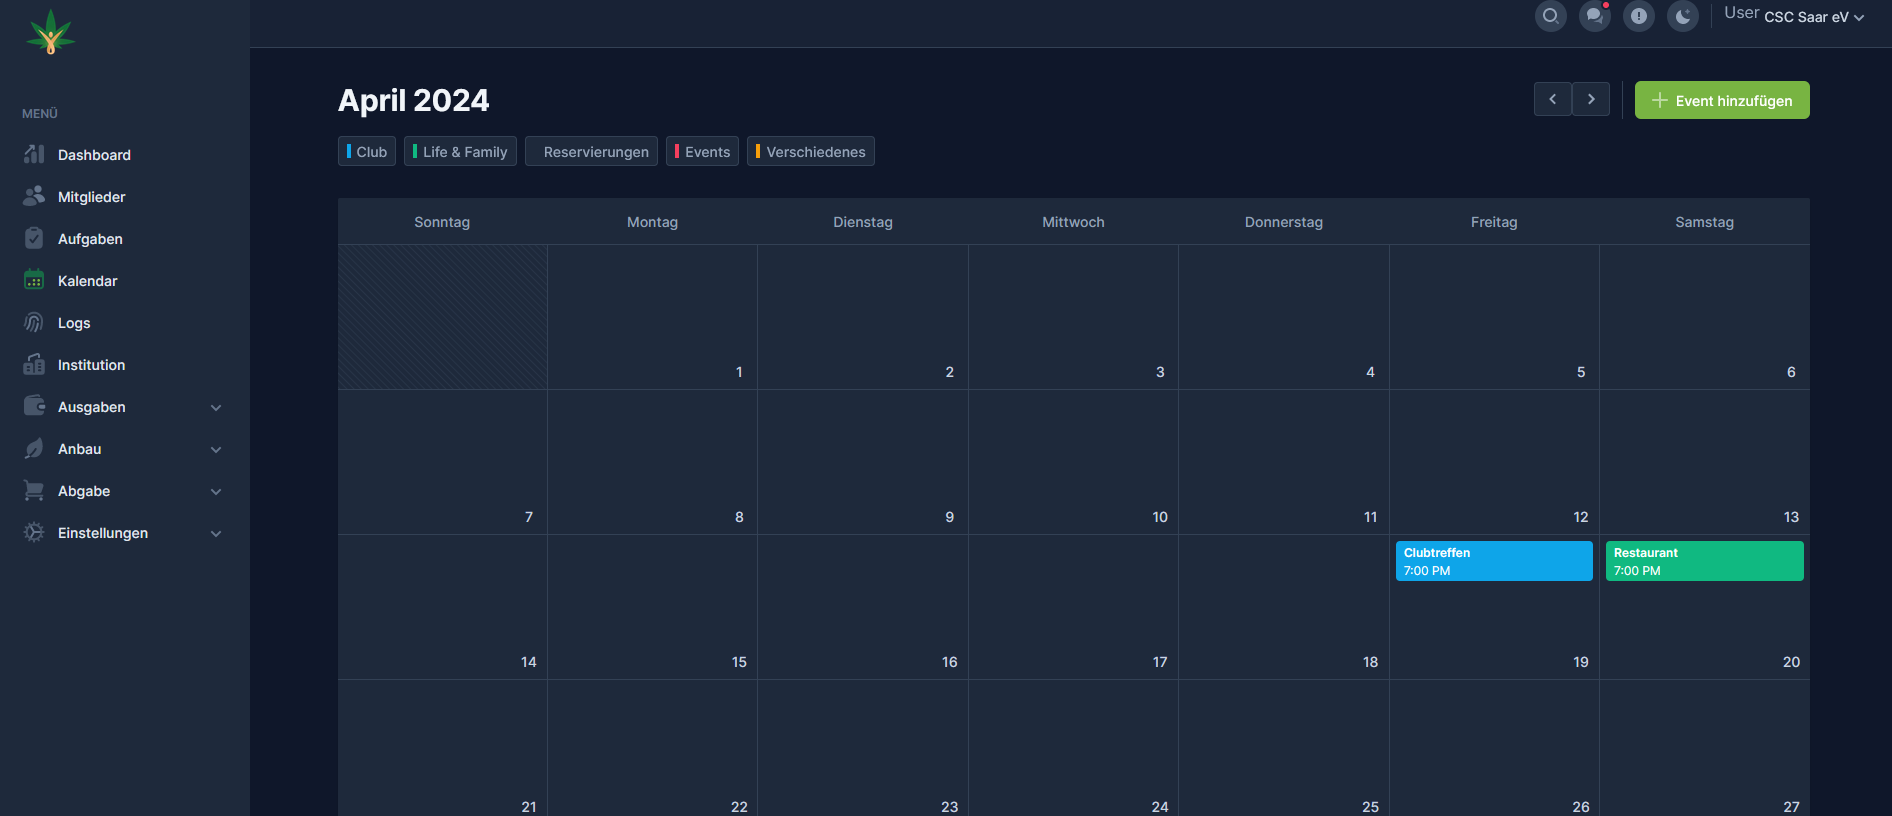The width and height of the screenshot is (1892, 816).
Task: Toggle the Verschiedenes category filter
Action: tap(811, 151)
